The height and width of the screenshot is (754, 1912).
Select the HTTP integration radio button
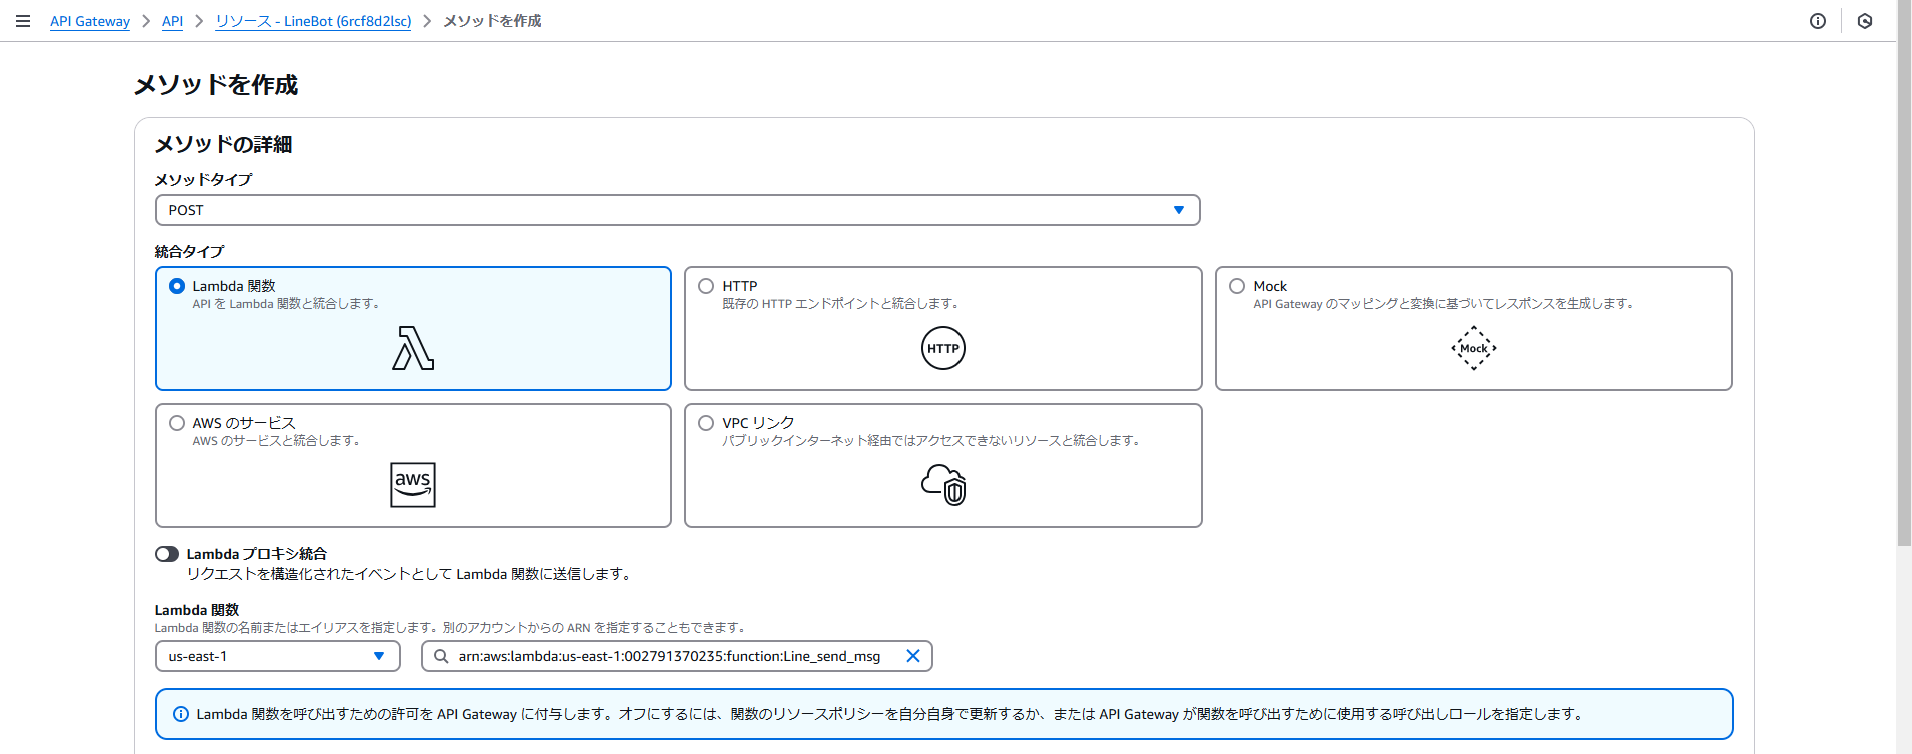click(706, 286)
